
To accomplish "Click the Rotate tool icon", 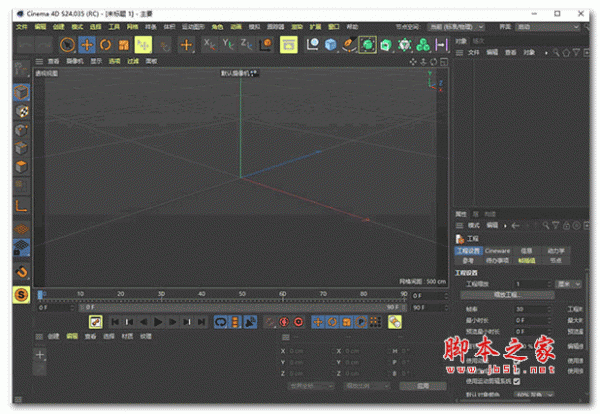I will (105, 44).
